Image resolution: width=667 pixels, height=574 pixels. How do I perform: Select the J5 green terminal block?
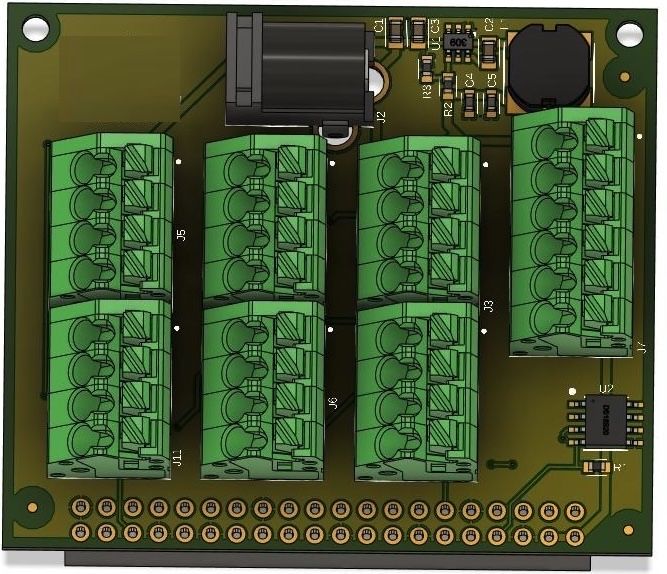click(111, 217)
